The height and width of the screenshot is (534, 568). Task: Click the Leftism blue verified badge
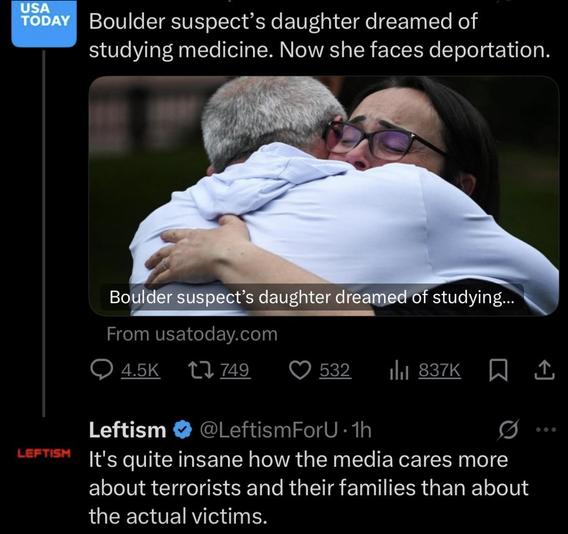tap(183, 430)
